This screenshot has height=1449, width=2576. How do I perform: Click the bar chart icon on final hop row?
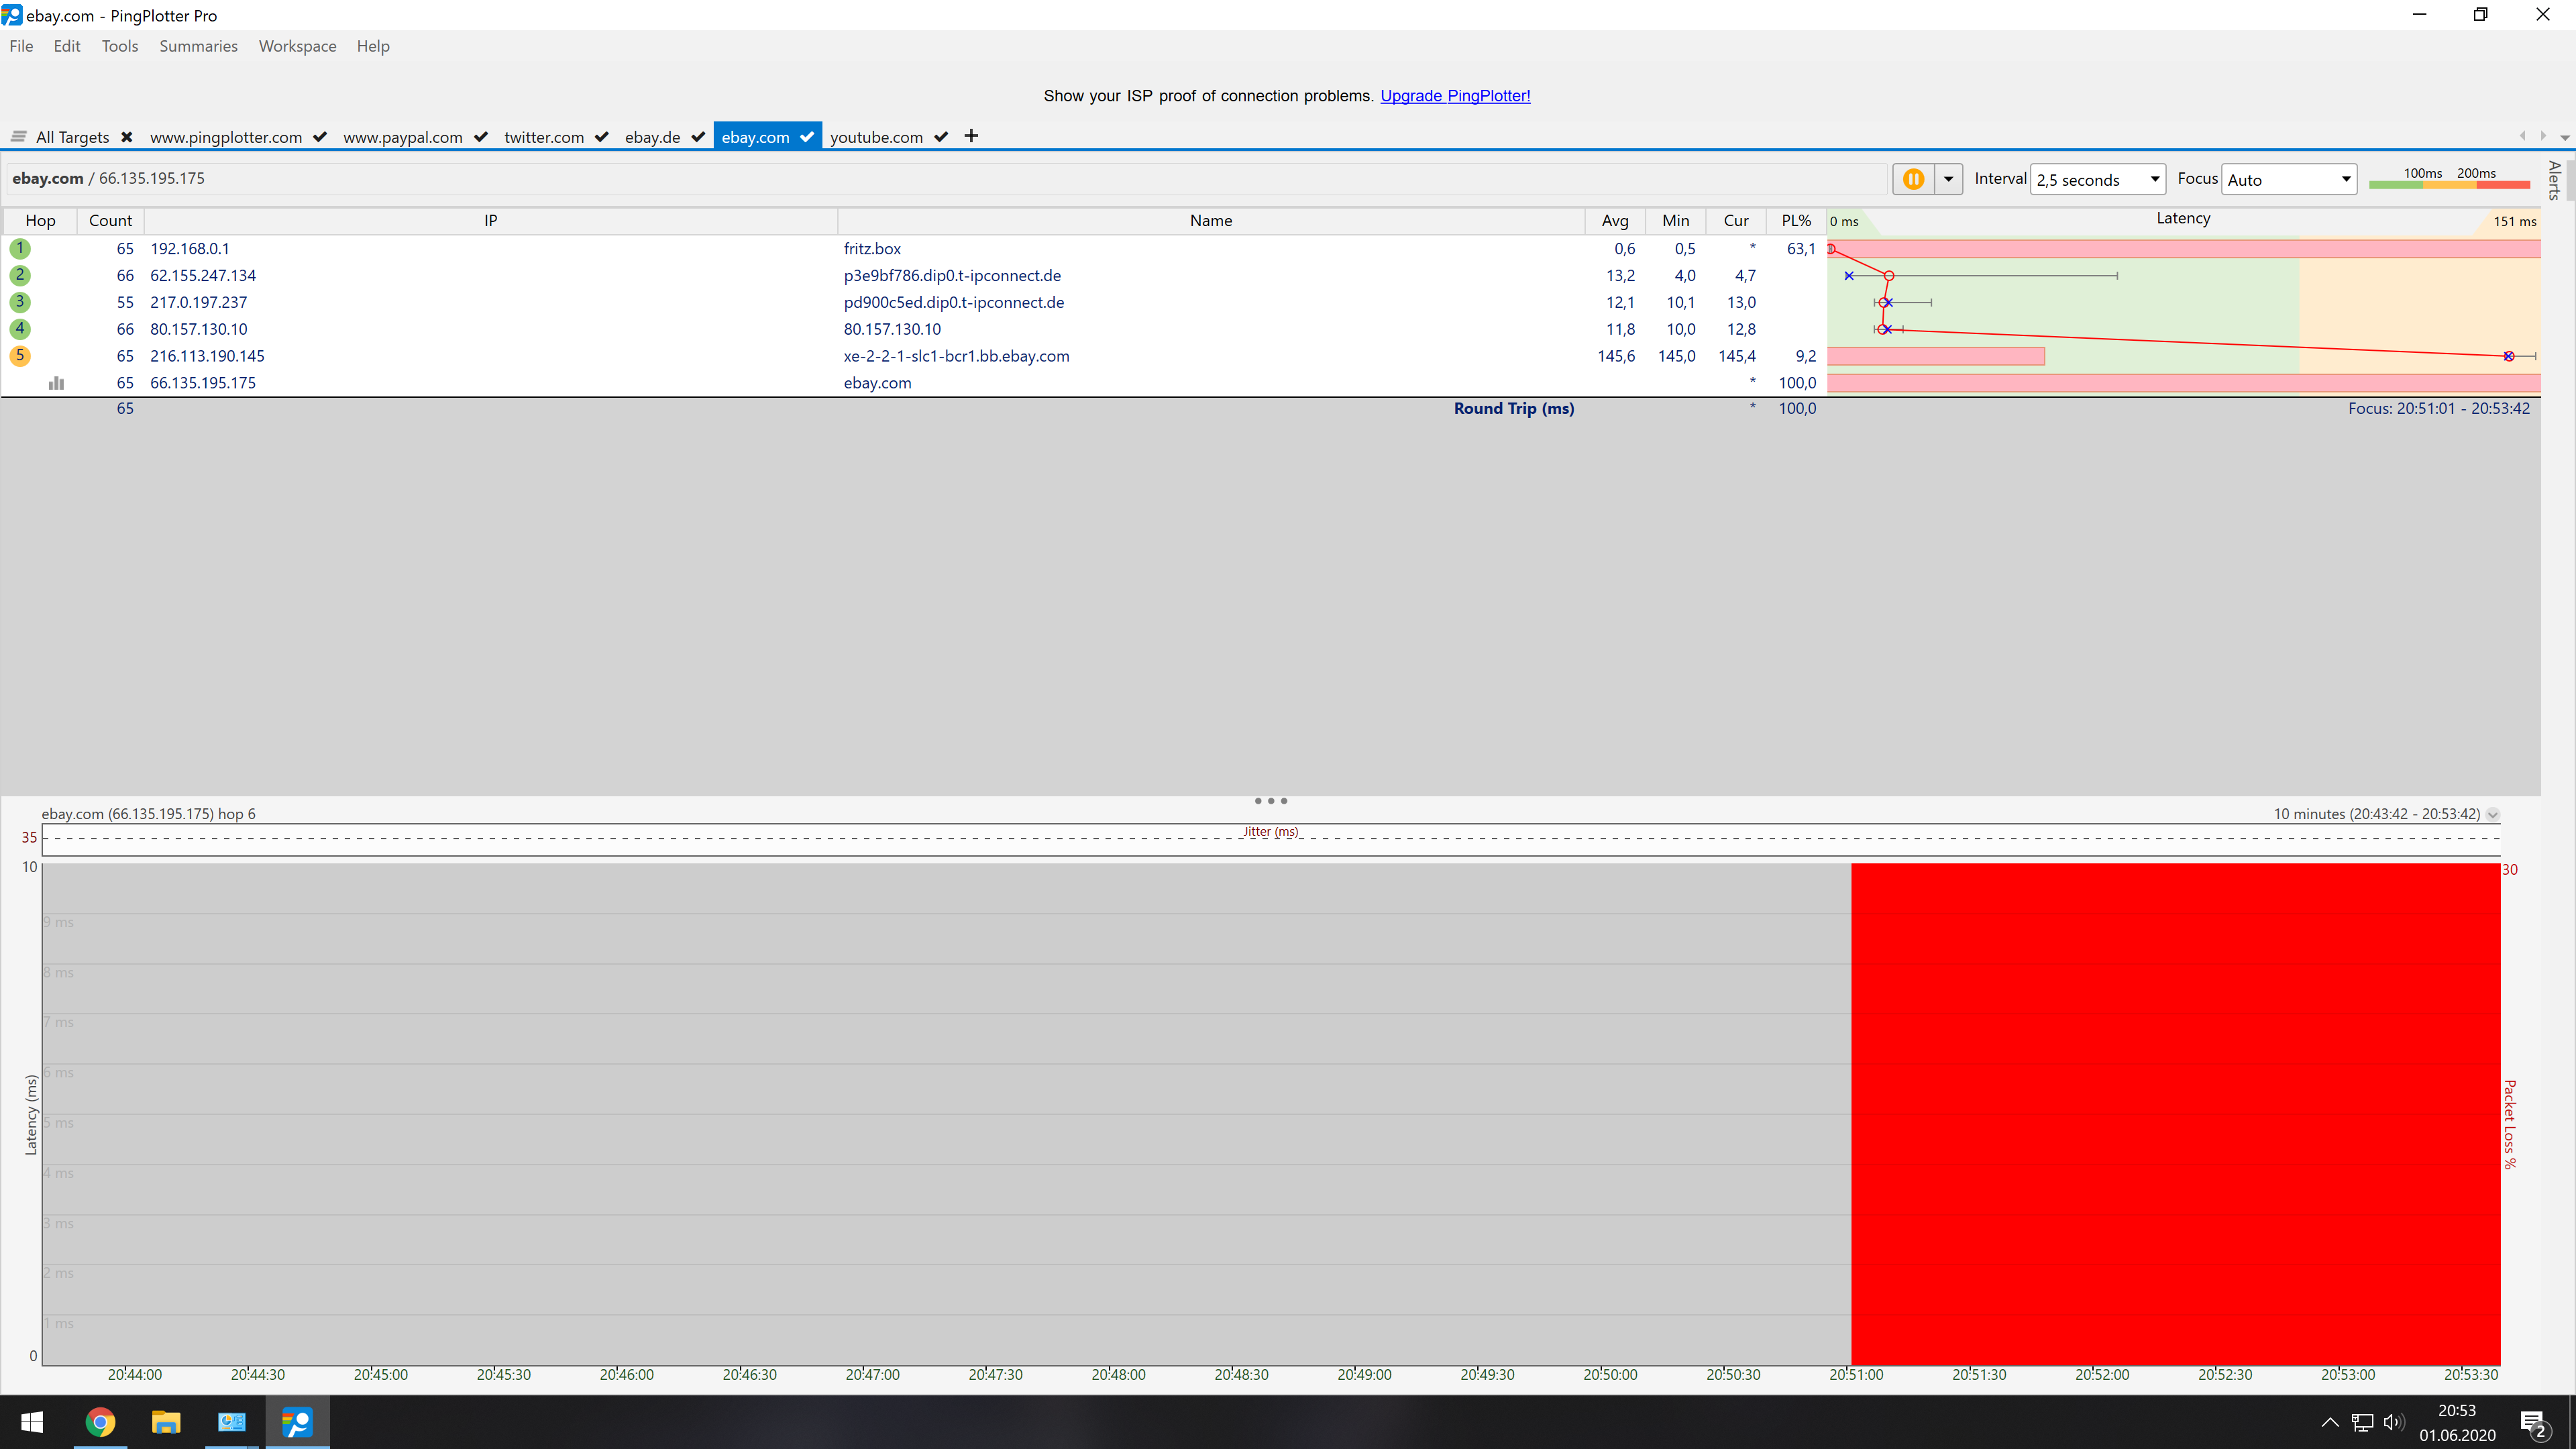tap(56, 383)
